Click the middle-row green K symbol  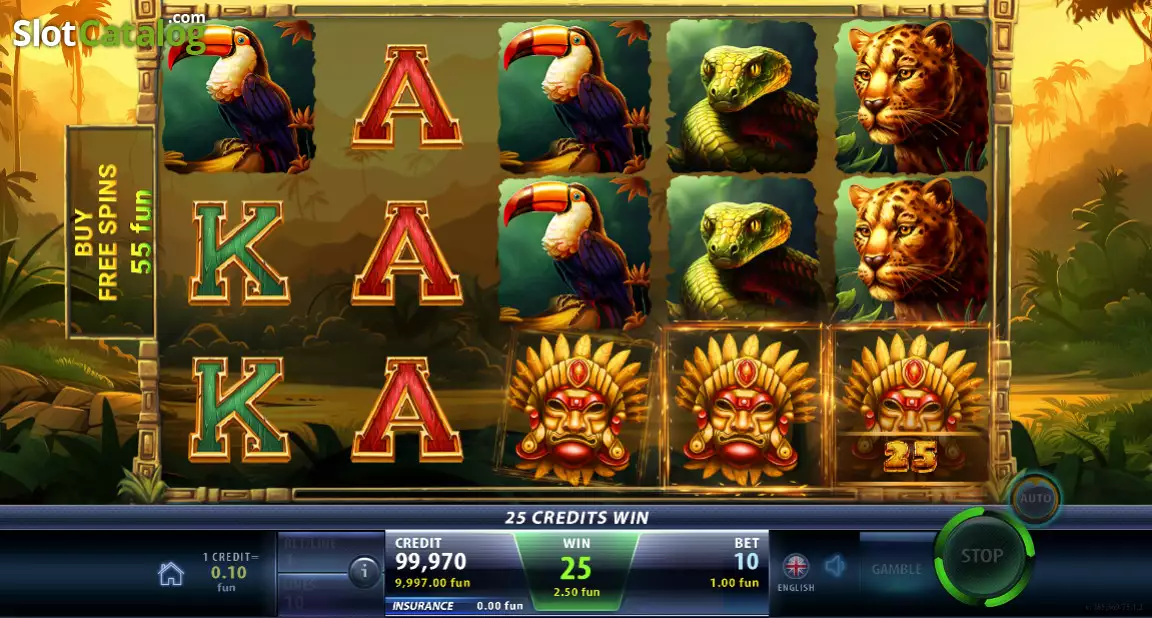(x=239, y=253)
